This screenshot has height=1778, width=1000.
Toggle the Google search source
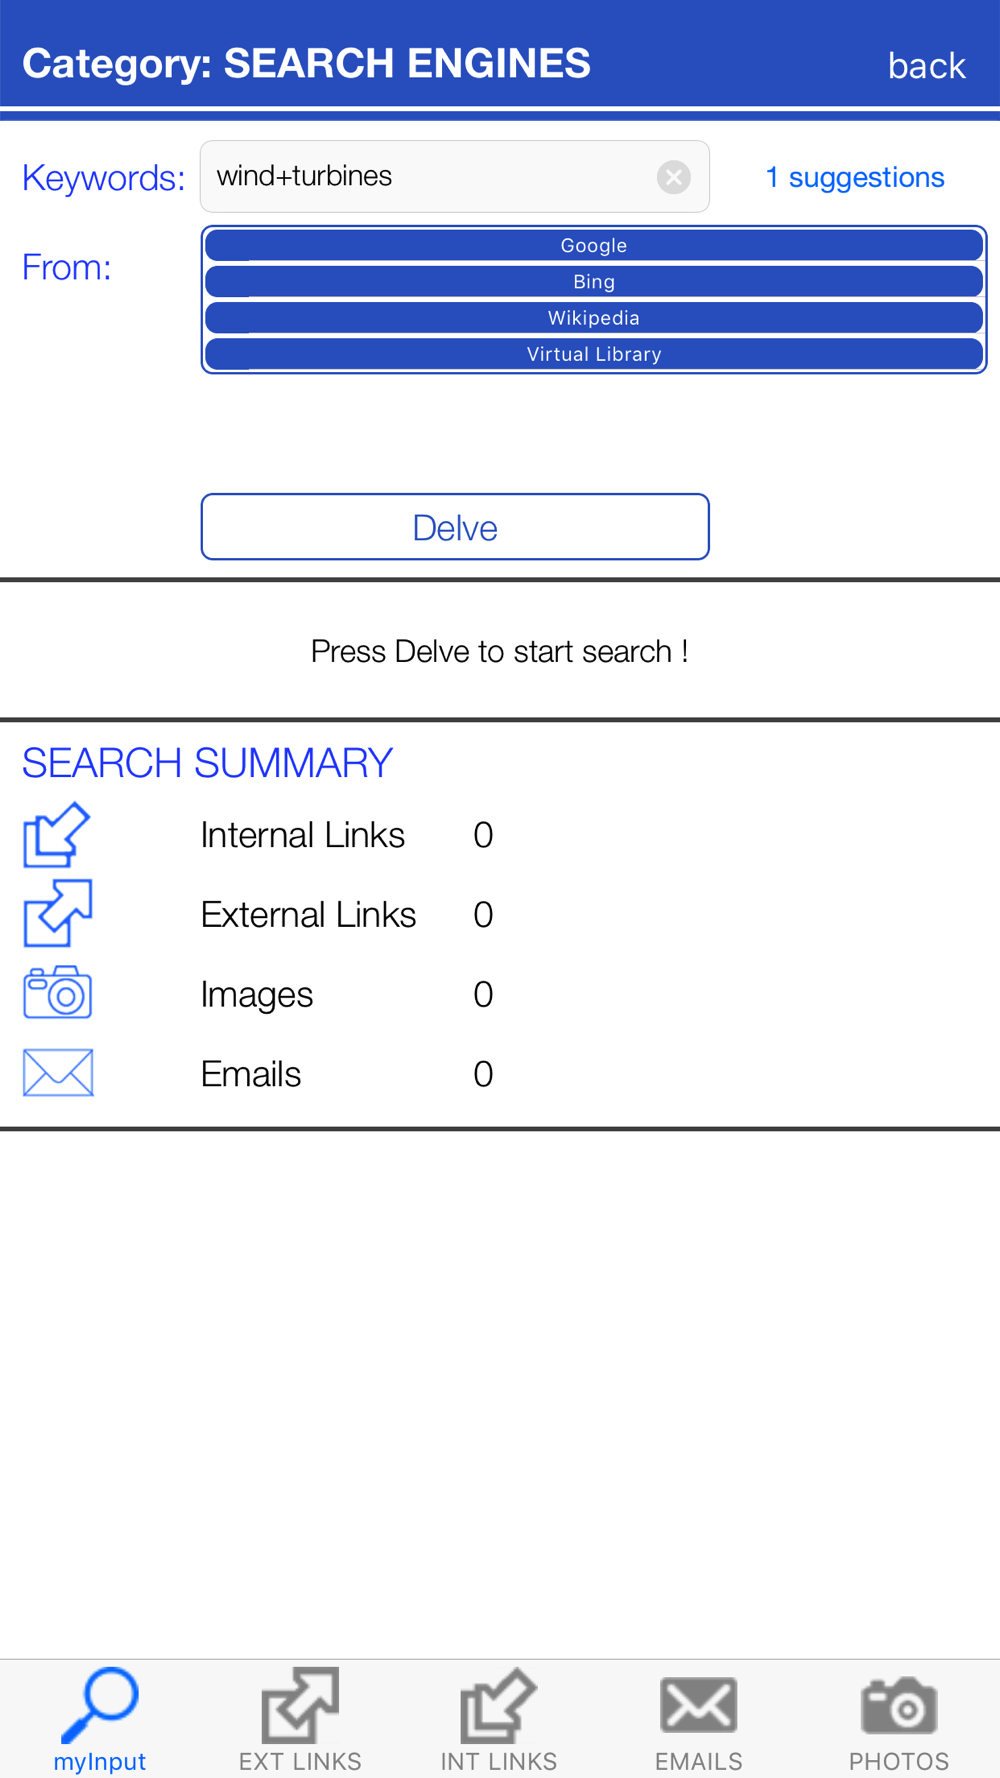point(594,246)
